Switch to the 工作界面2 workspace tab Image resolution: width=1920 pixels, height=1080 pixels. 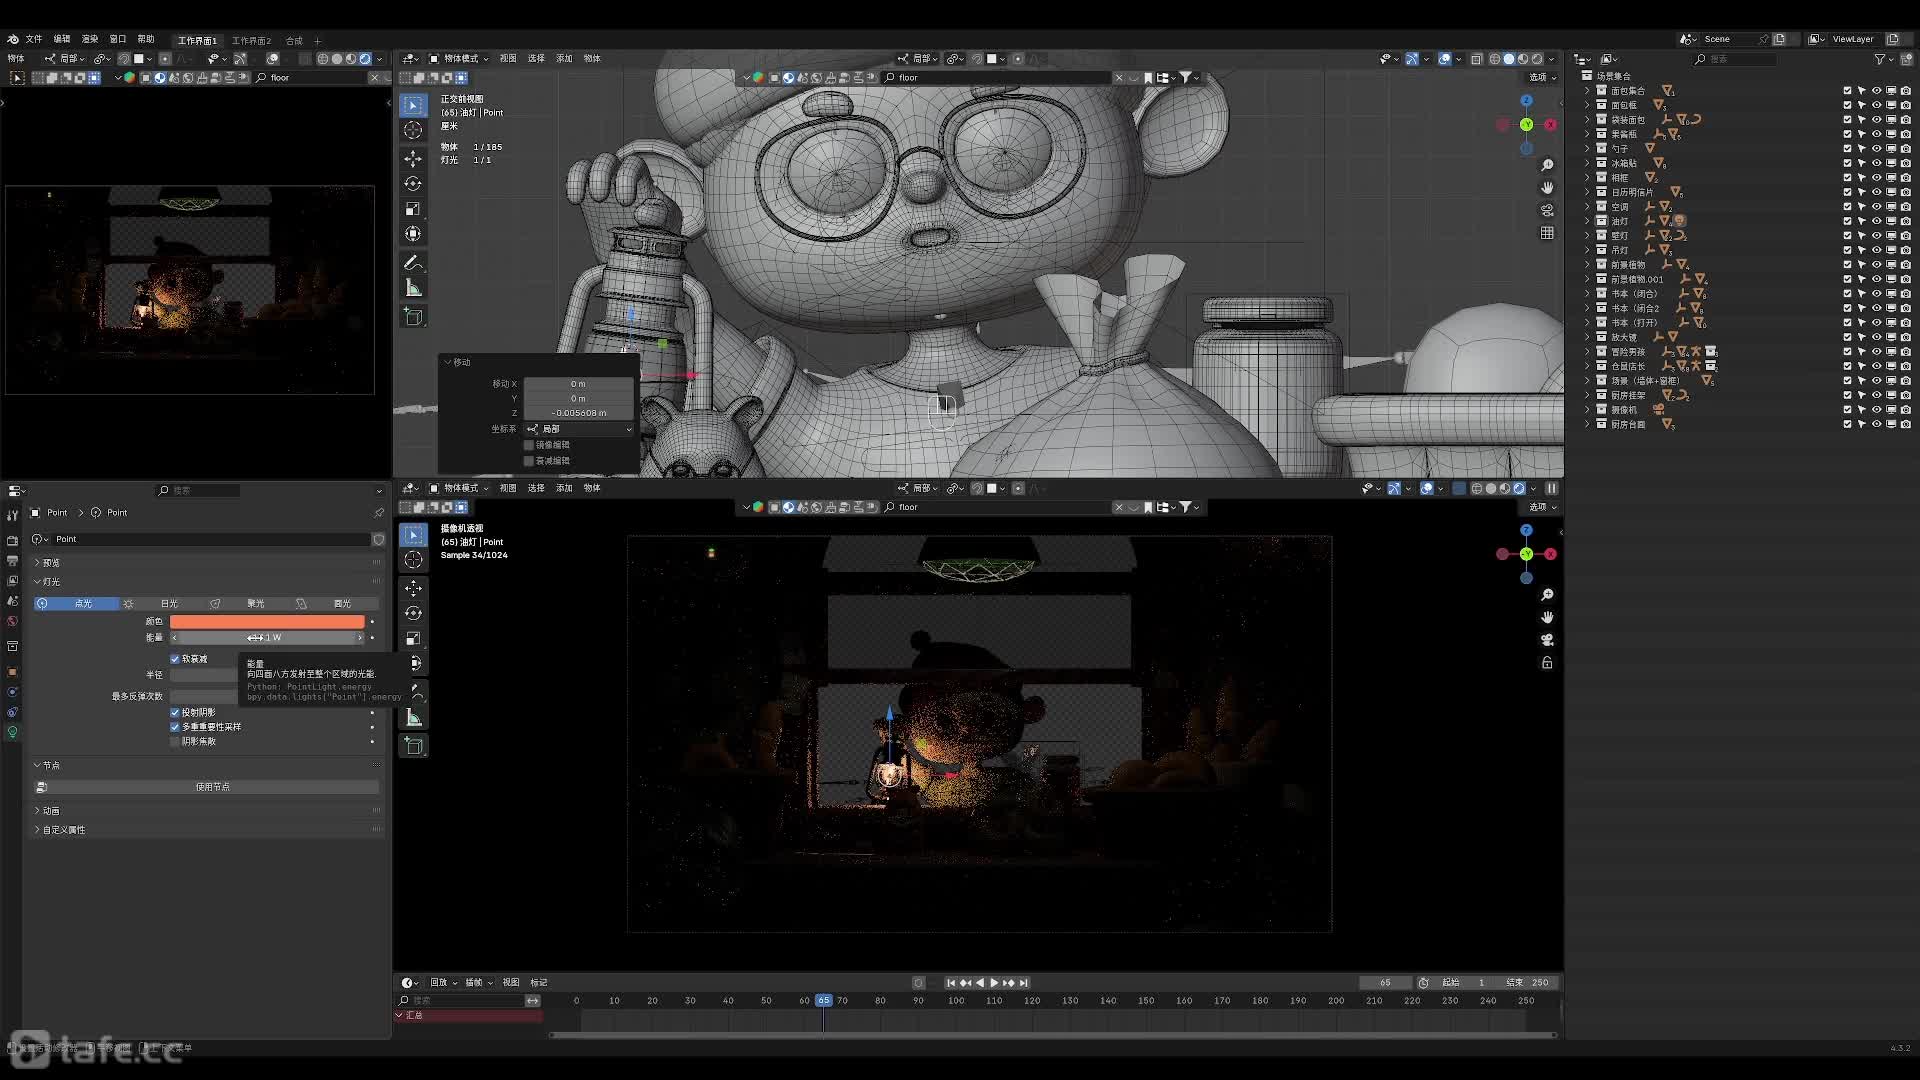pos(251,41)
